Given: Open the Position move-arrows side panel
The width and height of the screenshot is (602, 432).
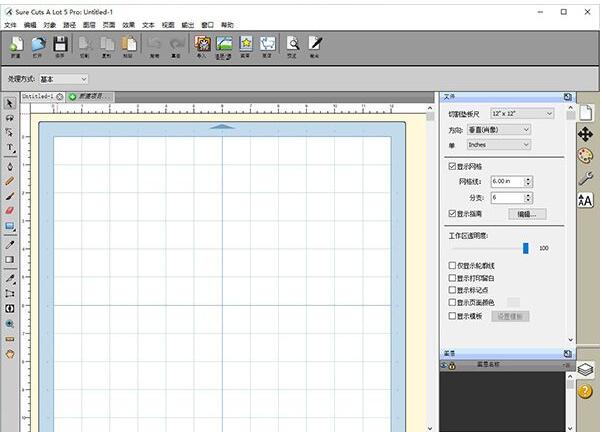Looking at the screenshot, I should click(x=585, y=134).
